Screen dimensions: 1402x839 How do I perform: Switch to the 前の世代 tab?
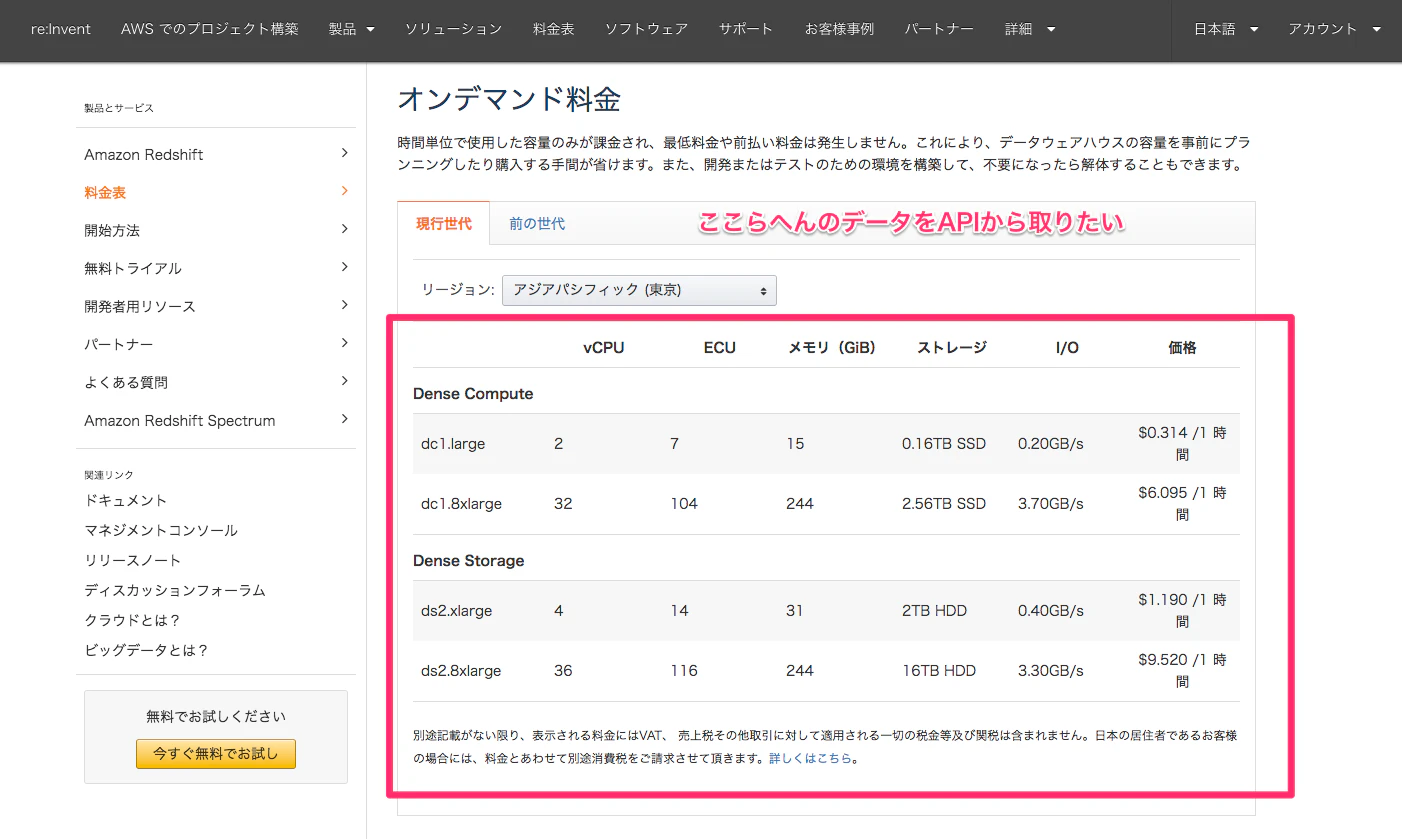537,224
